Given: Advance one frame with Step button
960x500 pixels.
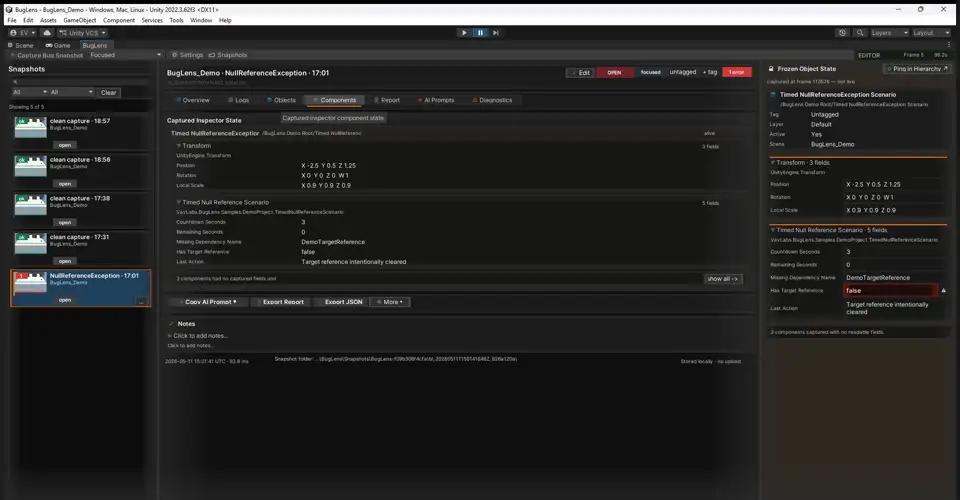Looking at the screenshot, I should click(496, 33).
